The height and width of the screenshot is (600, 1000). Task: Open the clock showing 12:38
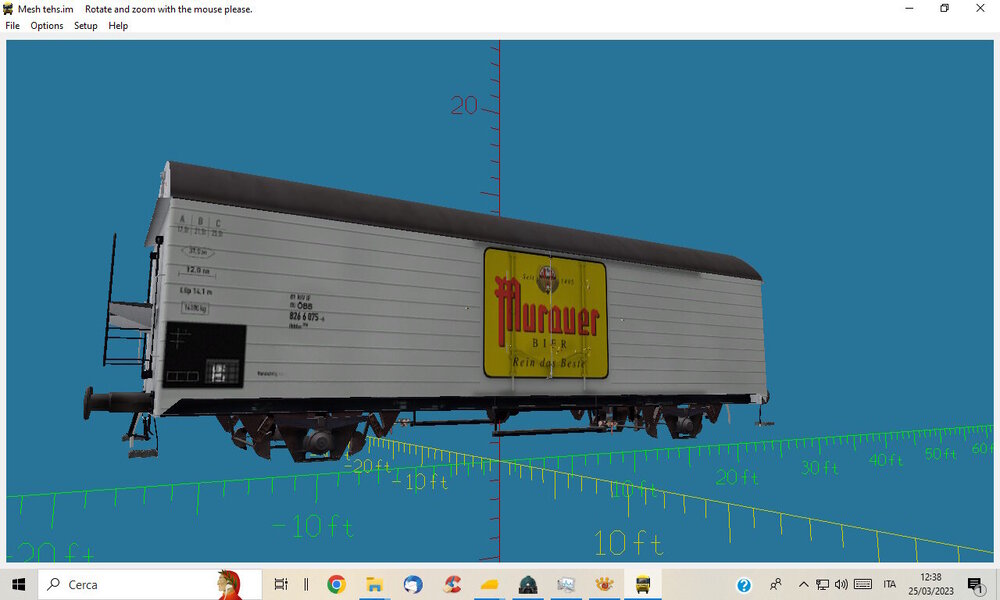pyautogui.click(x=931, y=584)
